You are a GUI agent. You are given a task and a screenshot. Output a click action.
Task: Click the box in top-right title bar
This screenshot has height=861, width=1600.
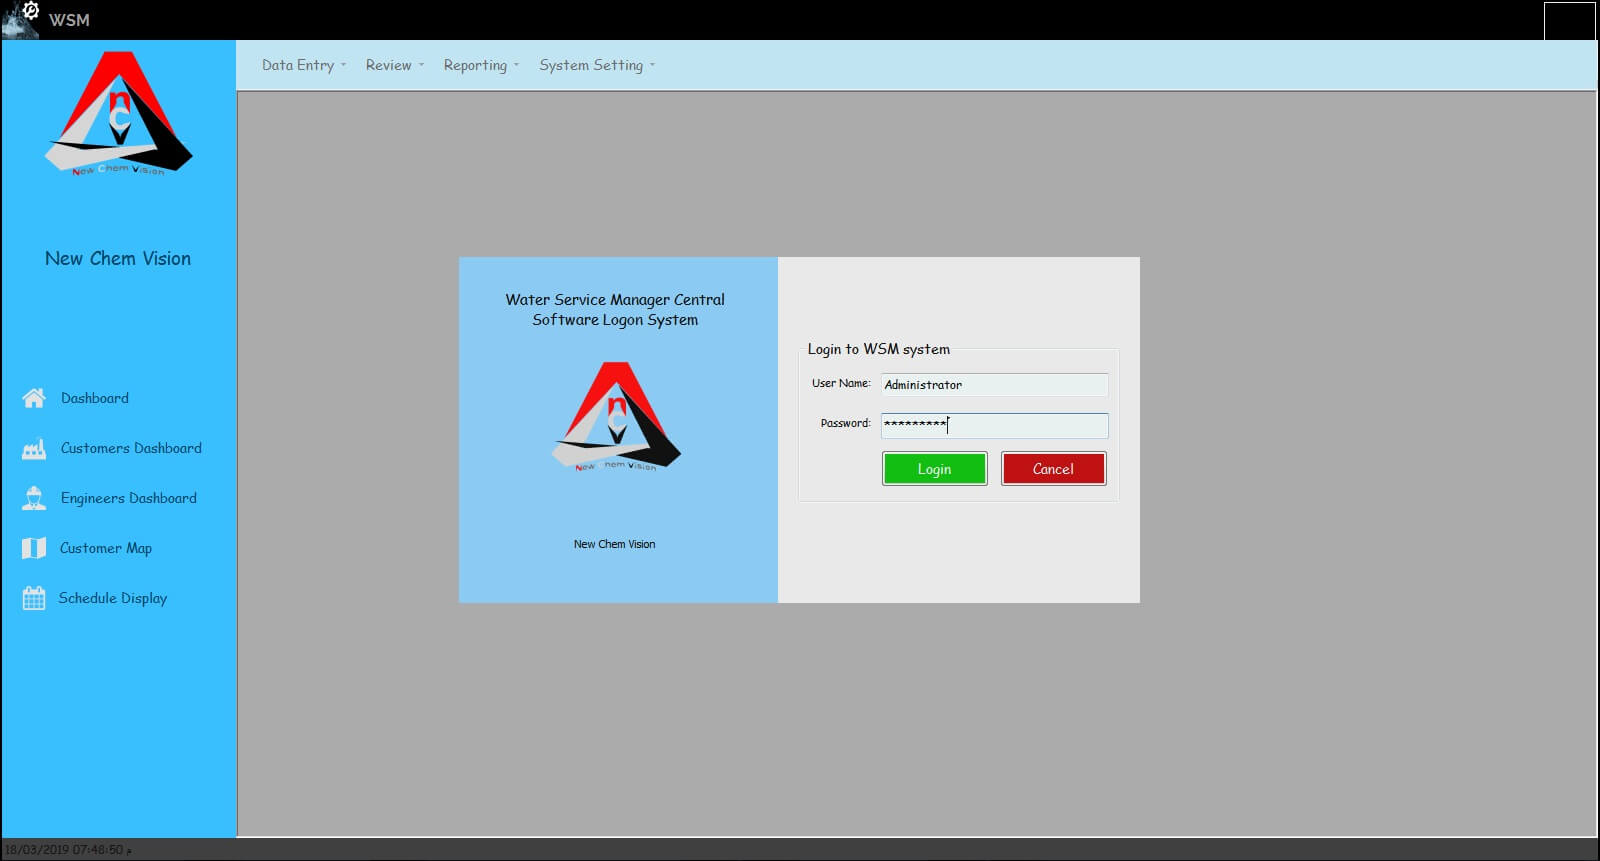point(1569,21)
